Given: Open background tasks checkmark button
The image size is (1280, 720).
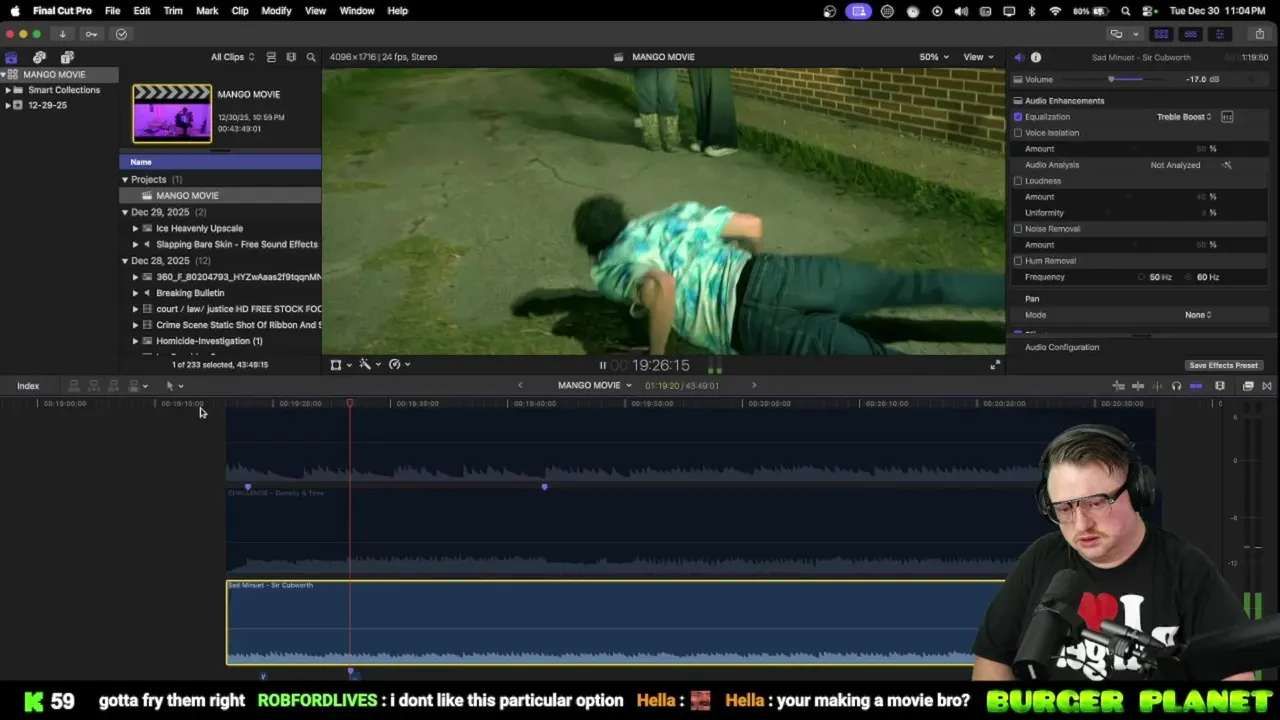Looking at the screenshot, I should [121, 34].
